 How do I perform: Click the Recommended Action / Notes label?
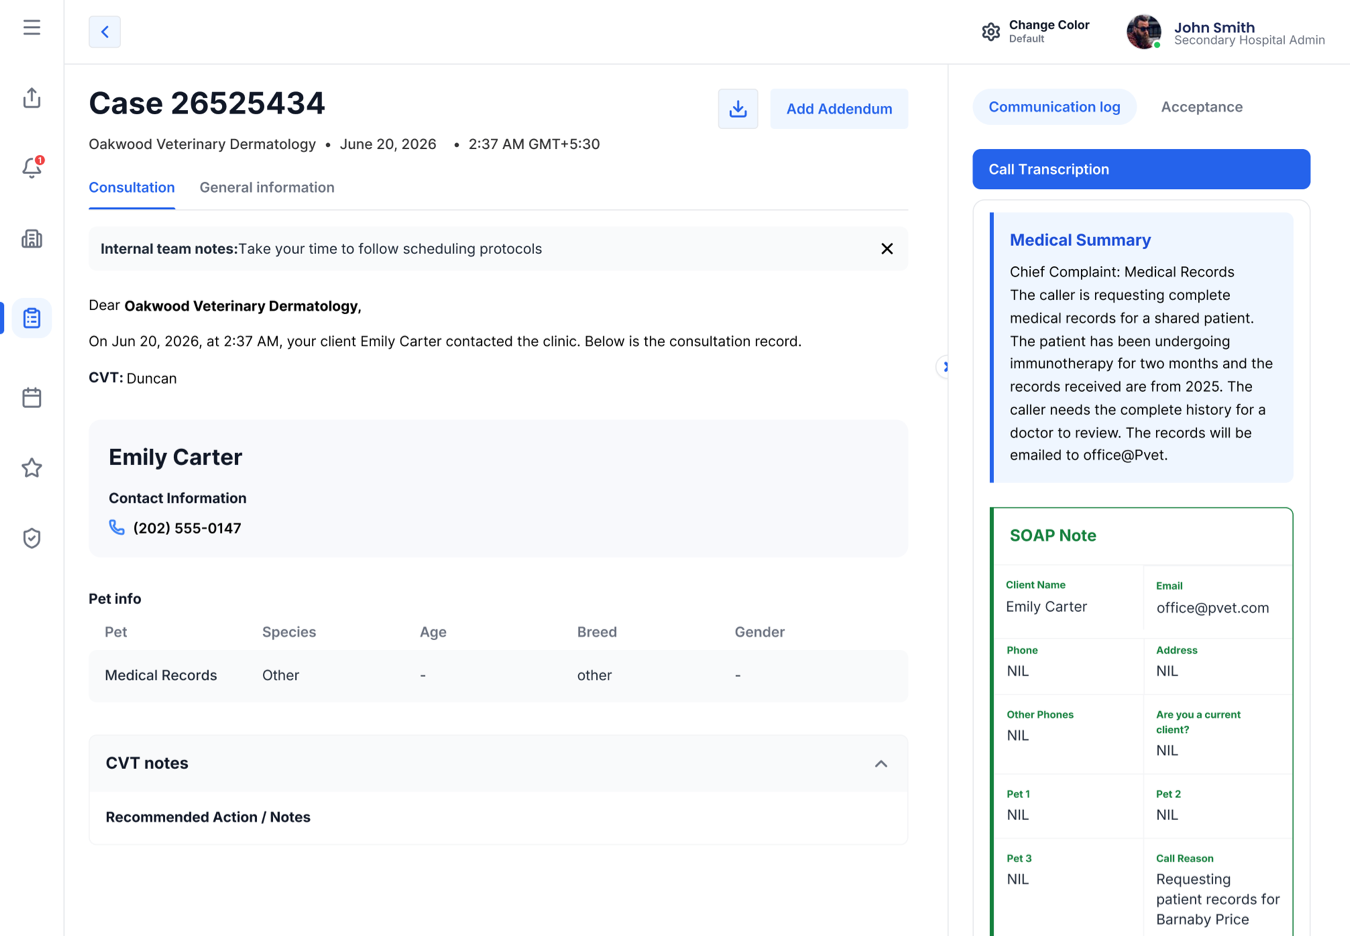point(208,817)
